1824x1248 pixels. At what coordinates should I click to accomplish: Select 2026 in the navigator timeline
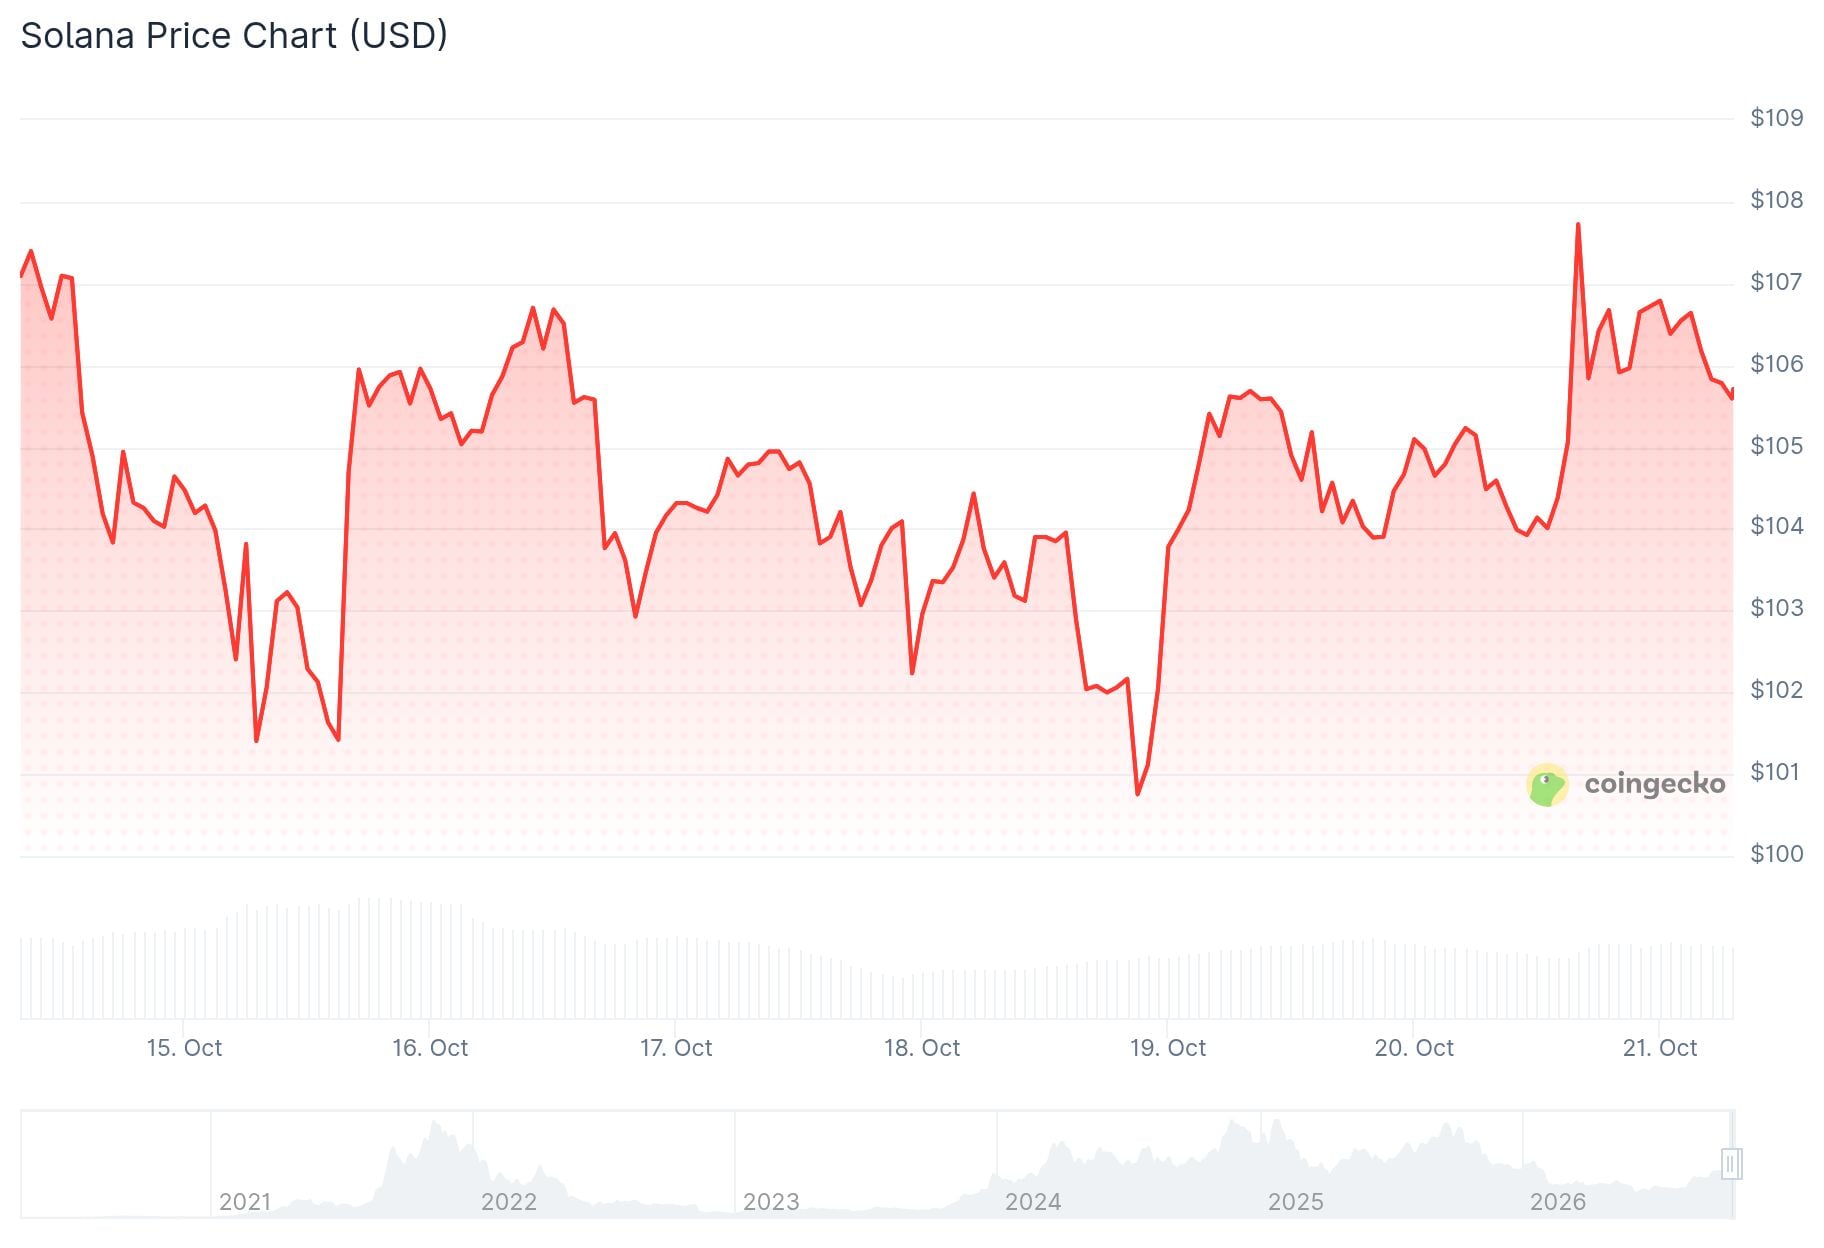1558,1201
